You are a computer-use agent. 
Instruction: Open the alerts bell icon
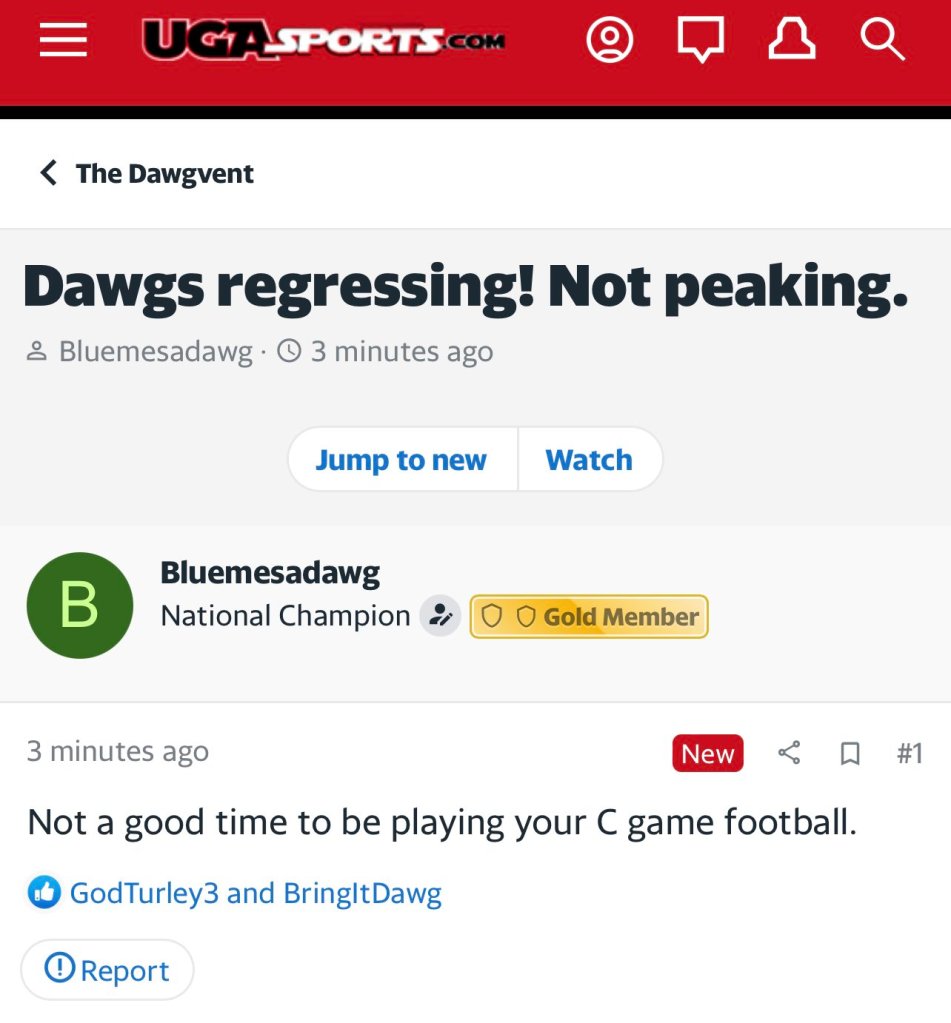coord(791,41)
